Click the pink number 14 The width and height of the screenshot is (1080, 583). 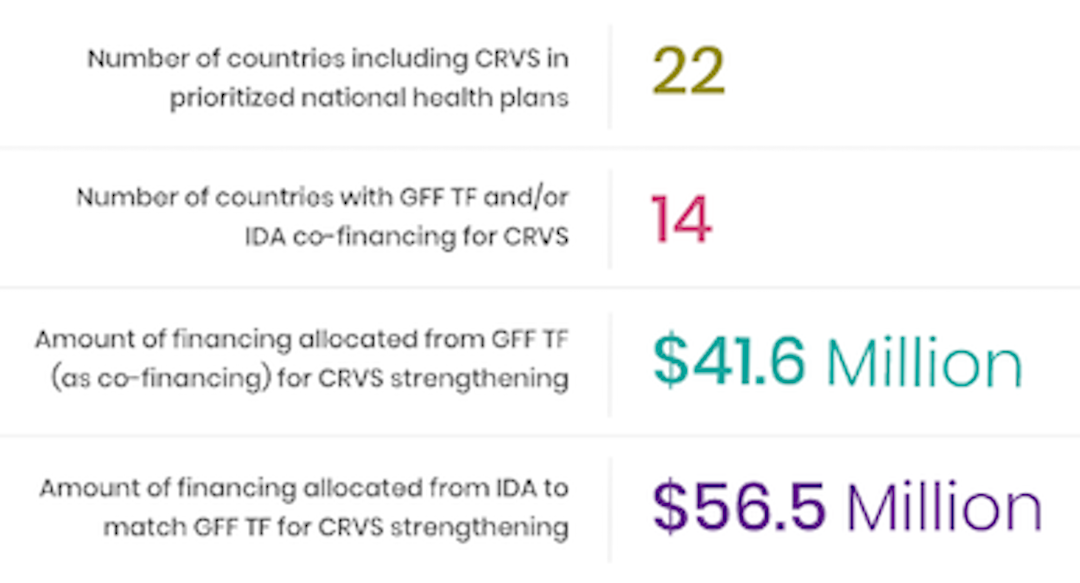click(x=681, y=220)
